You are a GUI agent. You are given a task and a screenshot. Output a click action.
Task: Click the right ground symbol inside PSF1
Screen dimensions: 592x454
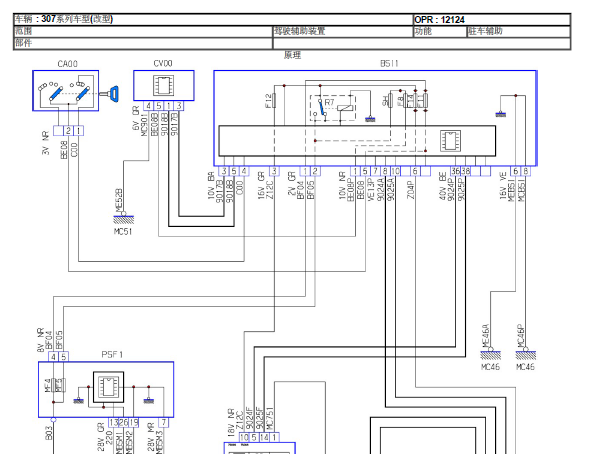[149, 400]
